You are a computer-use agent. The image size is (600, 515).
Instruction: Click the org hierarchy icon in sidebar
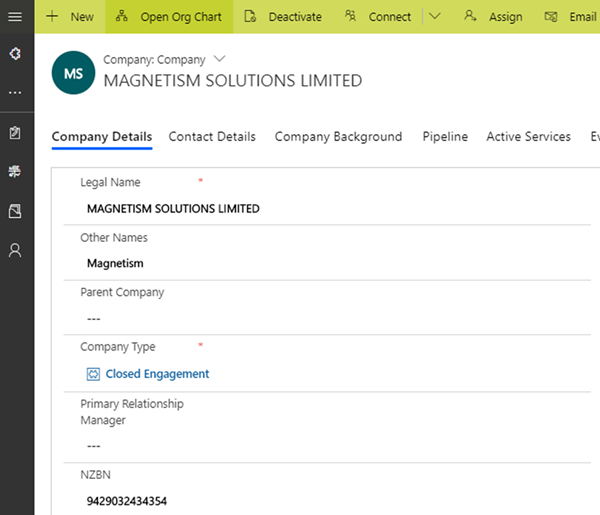tap(15, 172)
